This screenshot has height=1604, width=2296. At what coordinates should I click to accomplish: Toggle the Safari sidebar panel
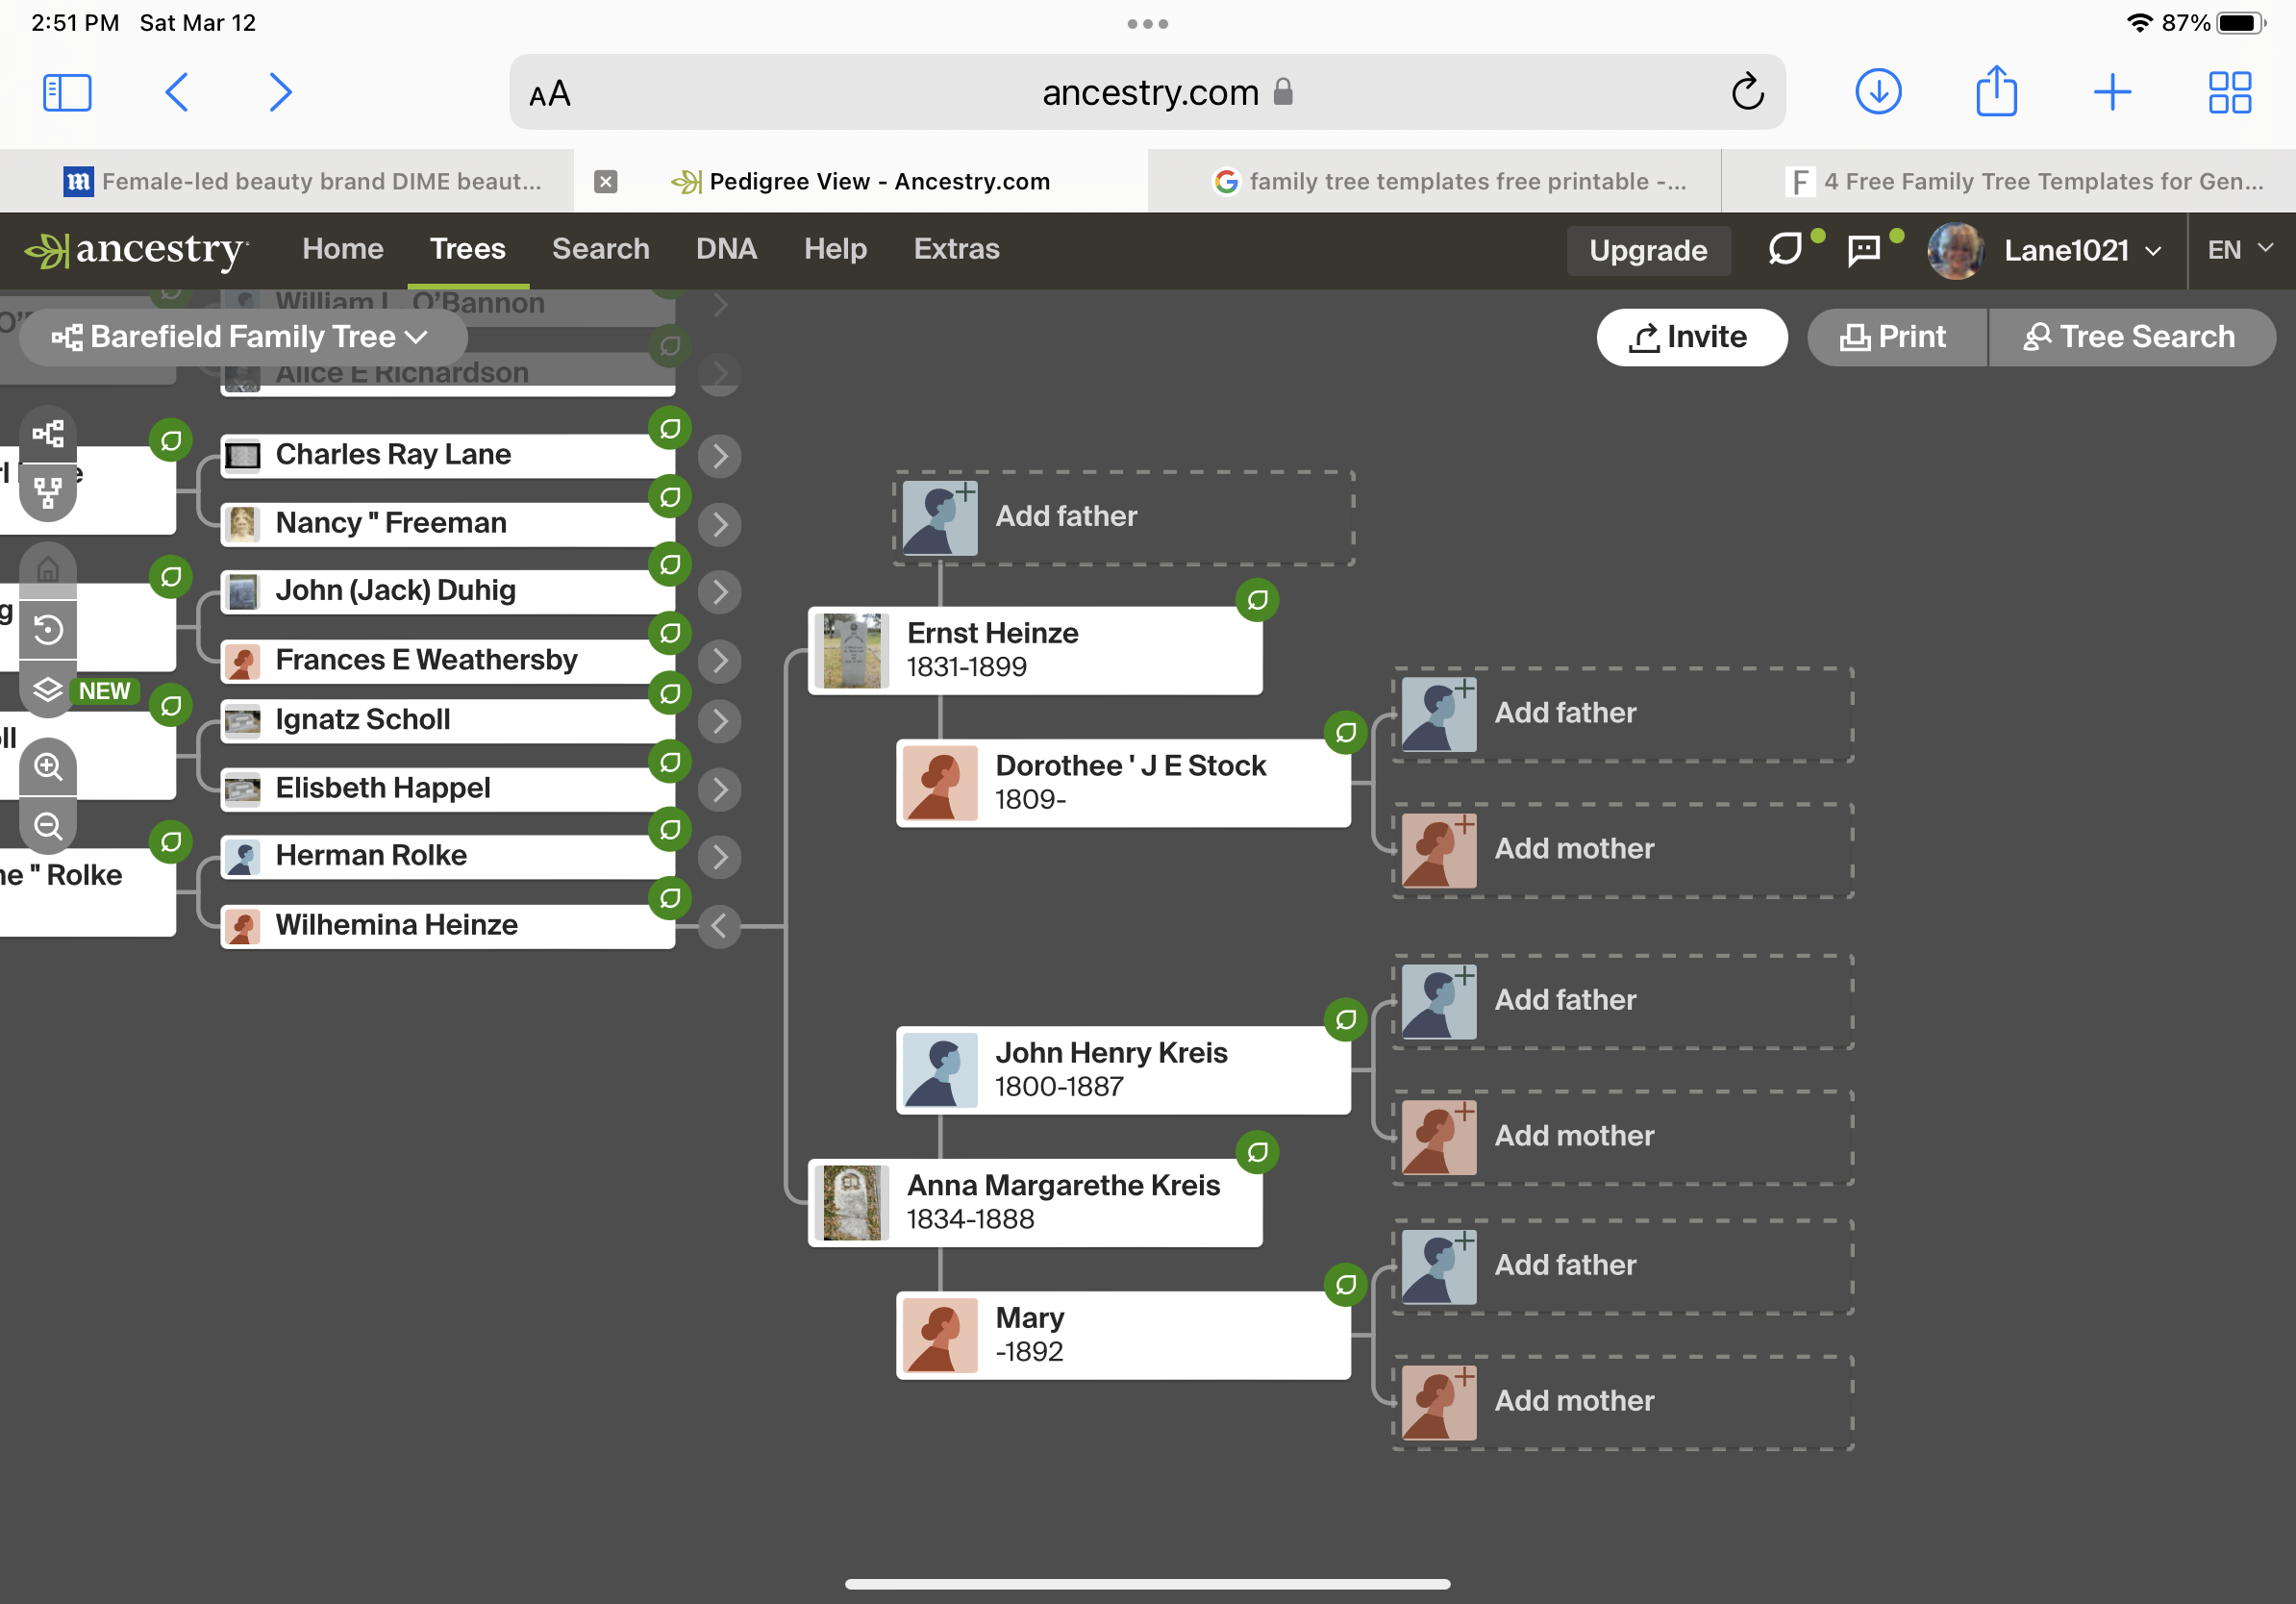pos(67,92)
